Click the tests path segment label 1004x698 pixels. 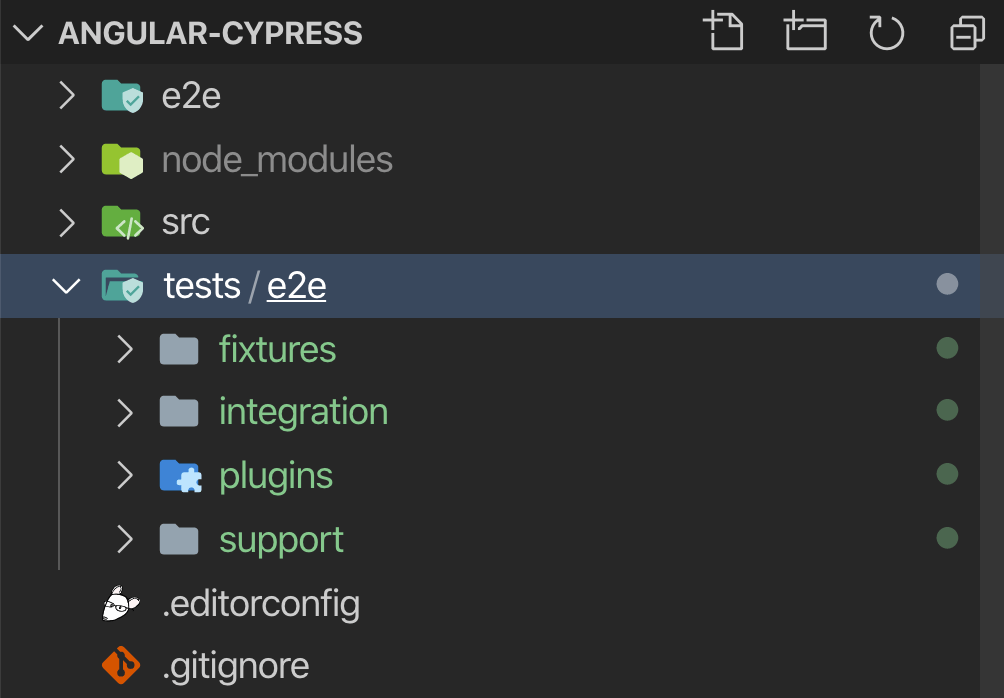point(202,286)
